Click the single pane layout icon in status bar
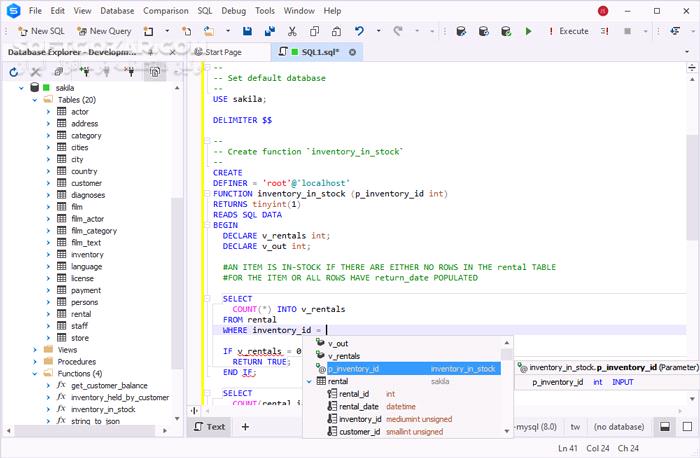Viewport: 700px width, 458px height. pos(688,427)
